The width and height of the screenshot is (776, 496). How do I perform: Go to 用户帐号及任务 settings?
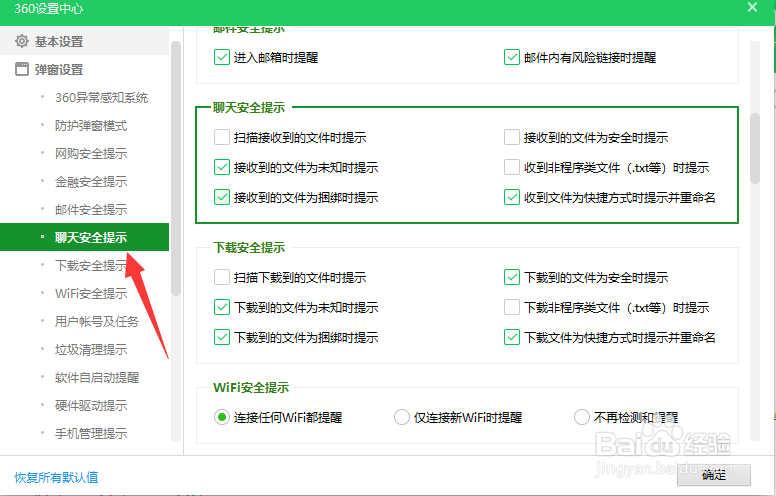point(97,322)
